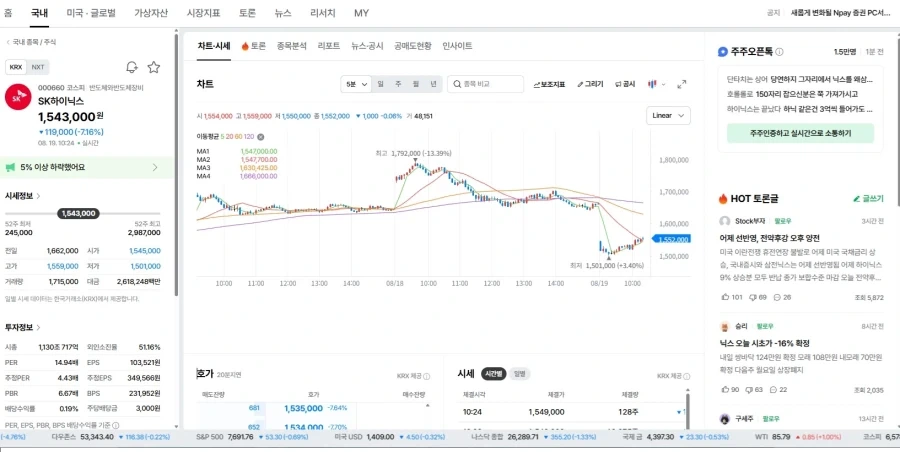Screen dimensions: 900x452
Task: Open post 어제 선반영, 전약후강 오후 양전
Action: point(770,238)
